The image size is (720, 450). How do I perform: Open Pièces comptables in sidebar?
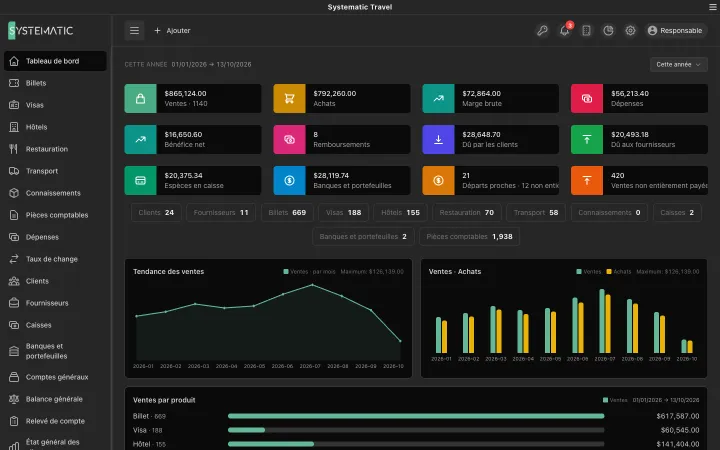click(55, 215)
